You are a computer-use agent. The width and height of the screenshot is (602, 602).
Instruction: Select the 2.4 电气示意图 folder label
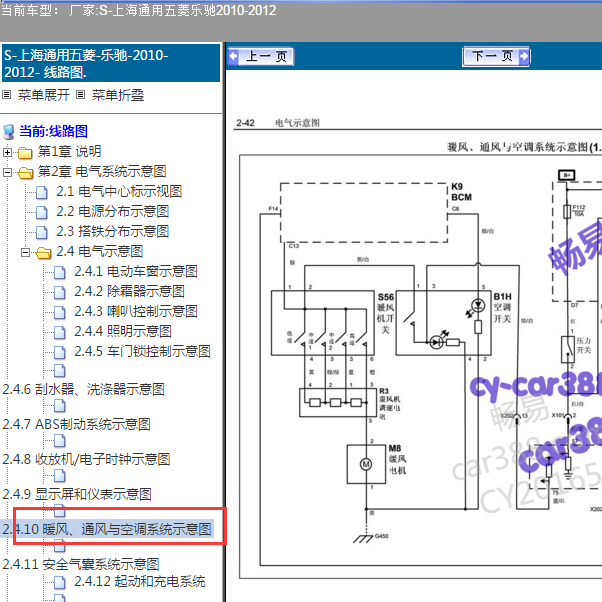pyautogui.click(x=99, y=251)
